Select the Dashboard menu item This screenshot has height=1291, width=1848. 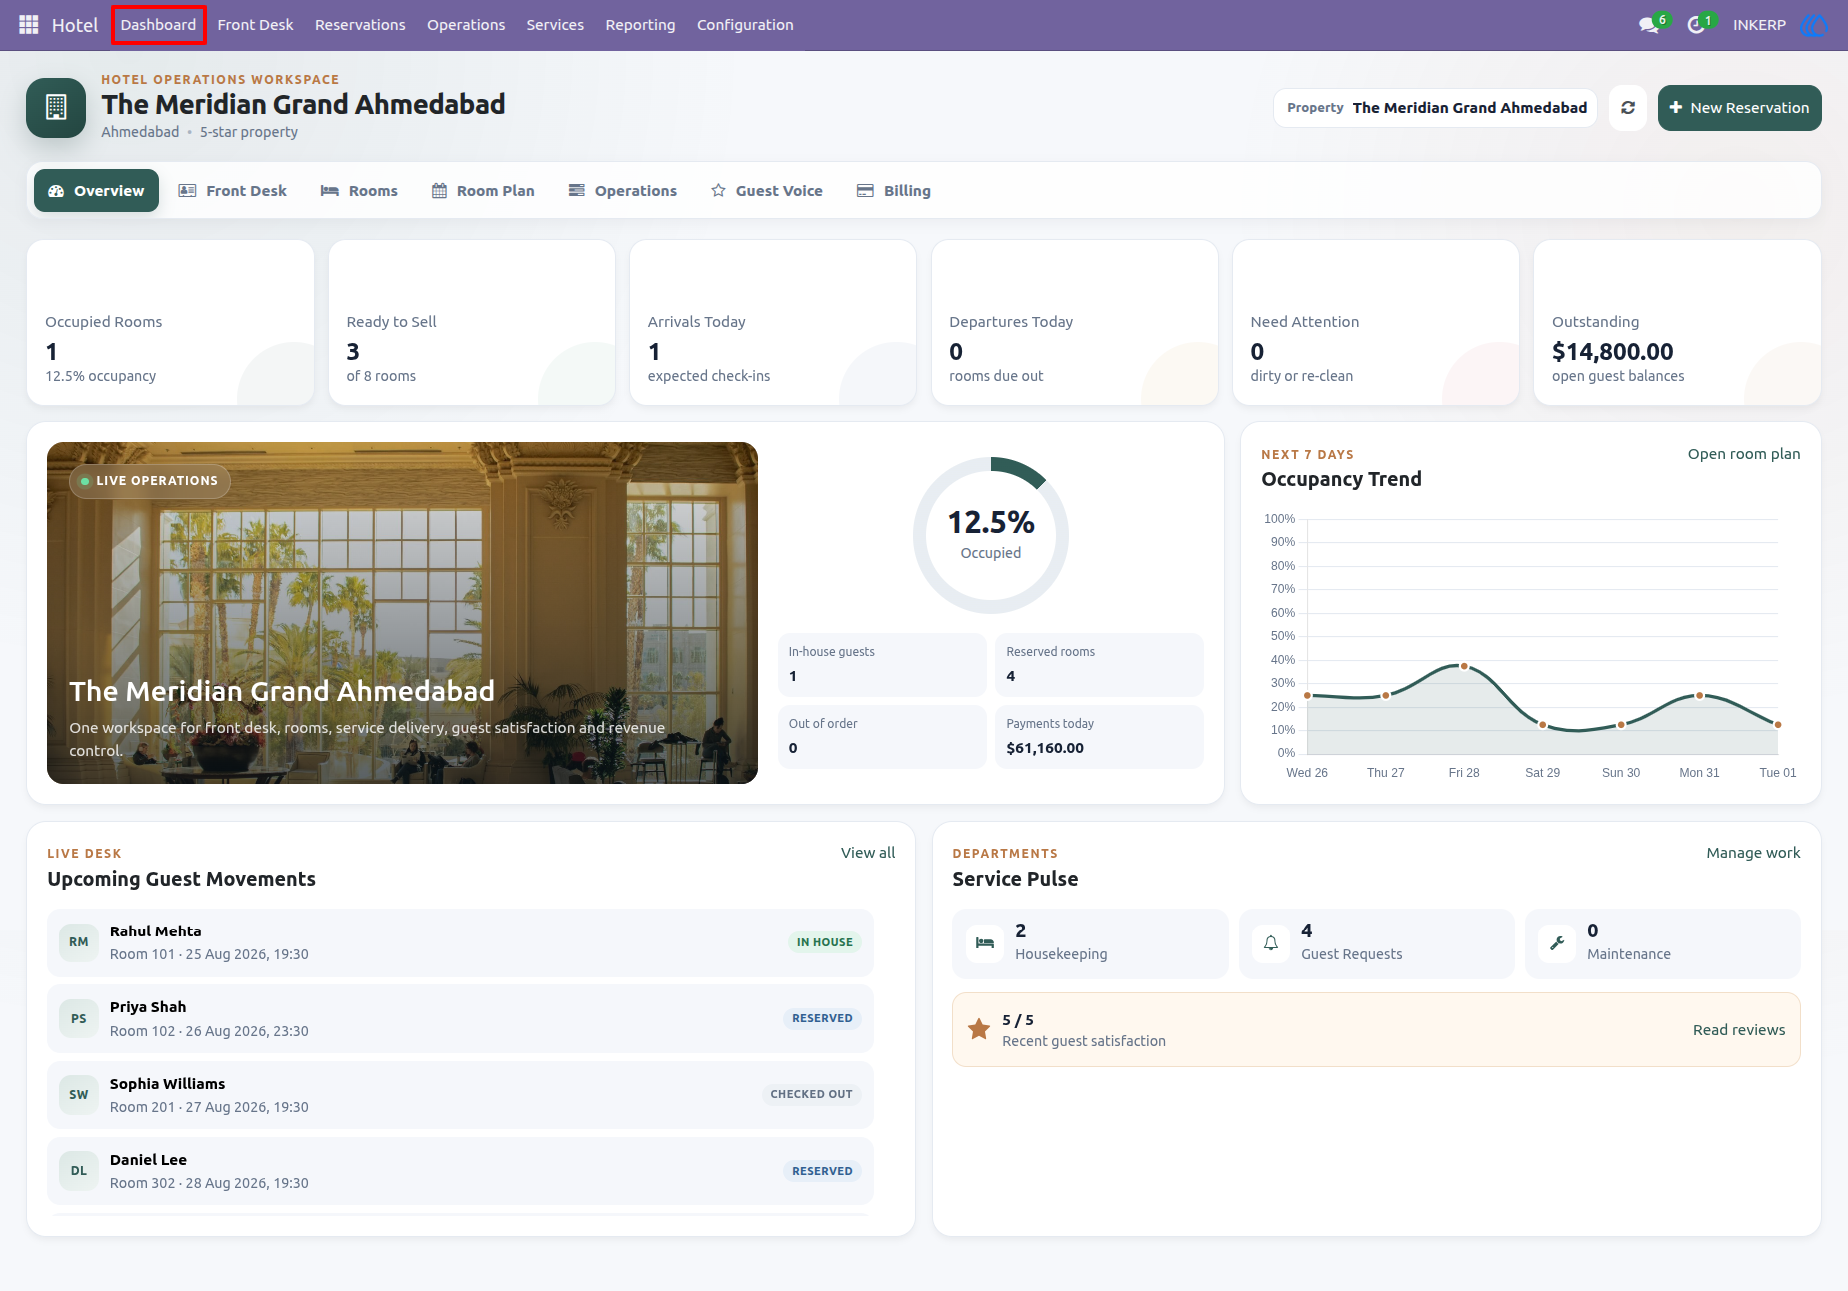pos(159,25)
